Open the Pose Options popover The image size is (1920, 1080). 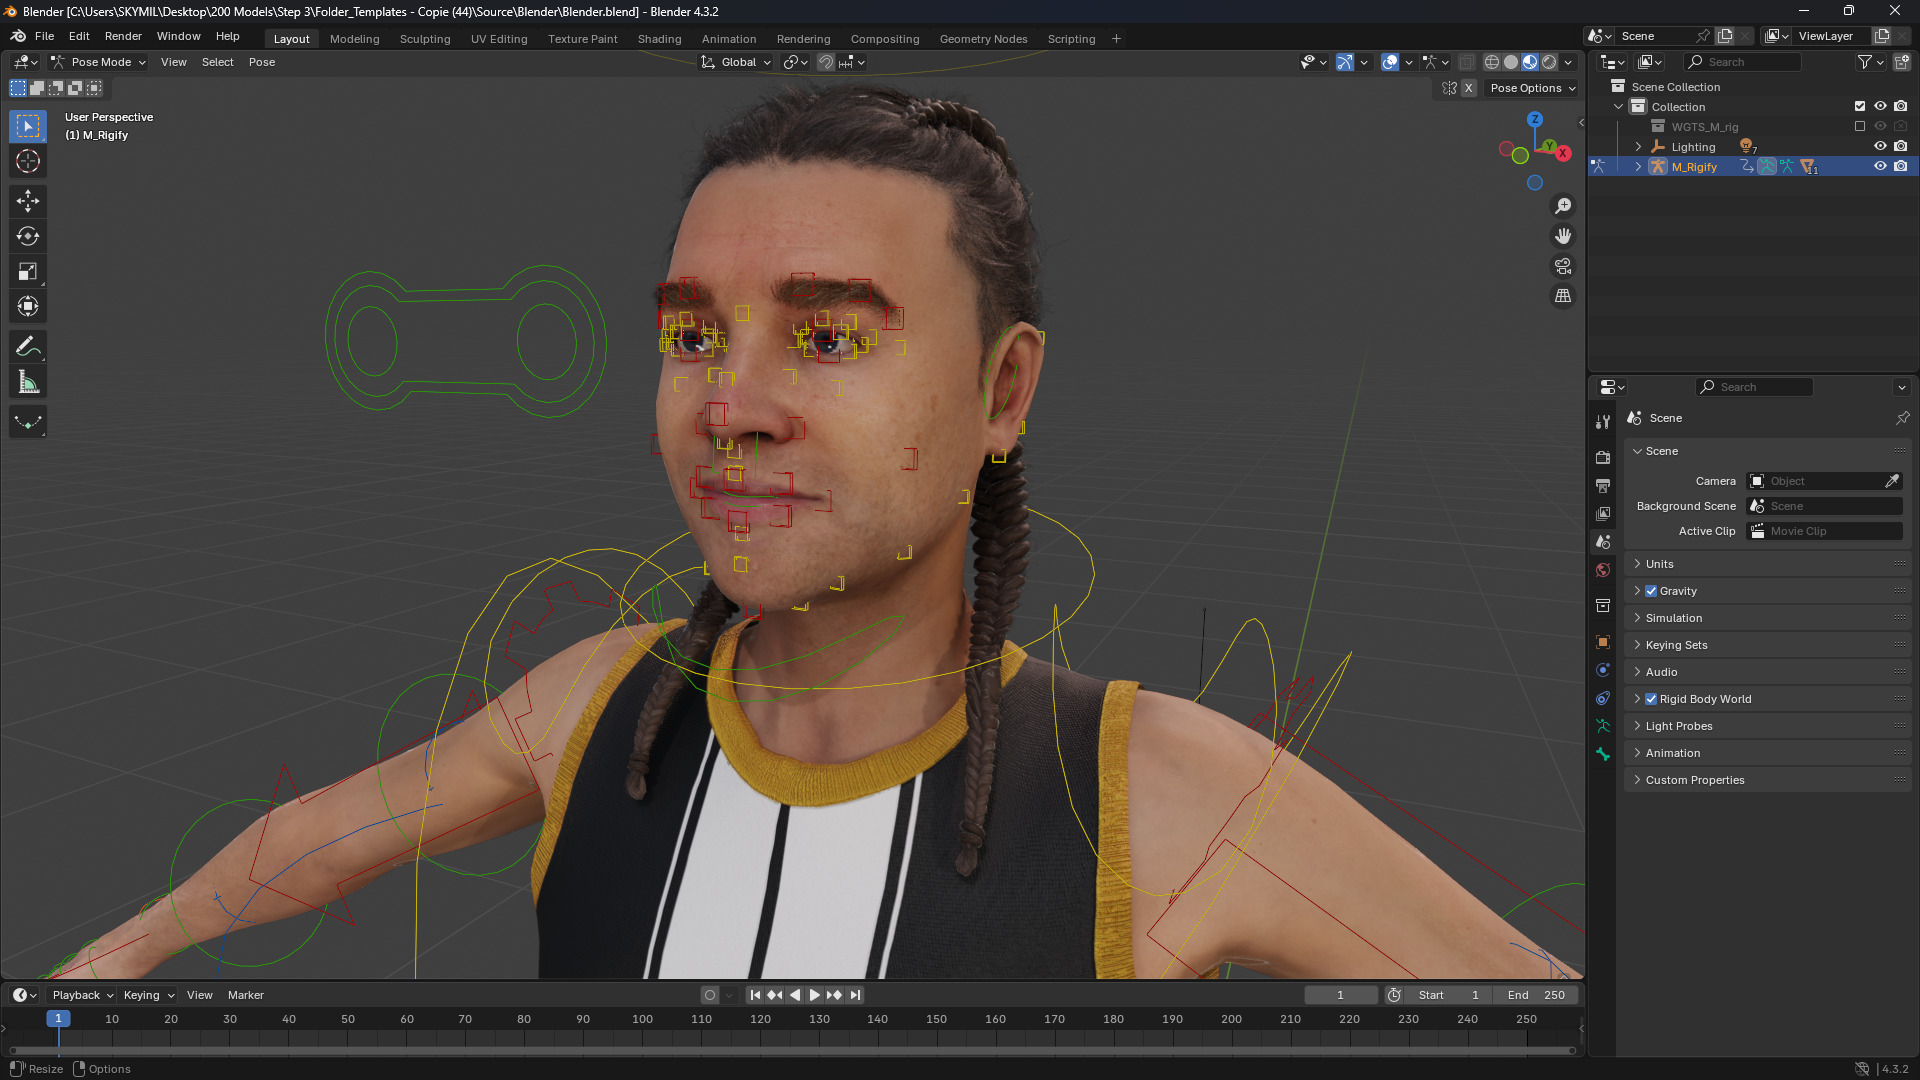click(1532, 88)
